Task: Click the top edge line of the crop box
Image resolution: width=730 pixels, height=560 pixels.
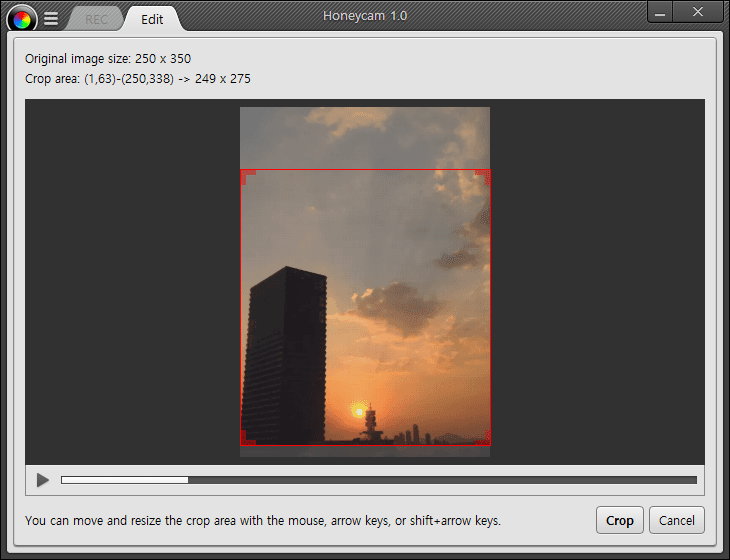Action: click(x=365, y=170)
